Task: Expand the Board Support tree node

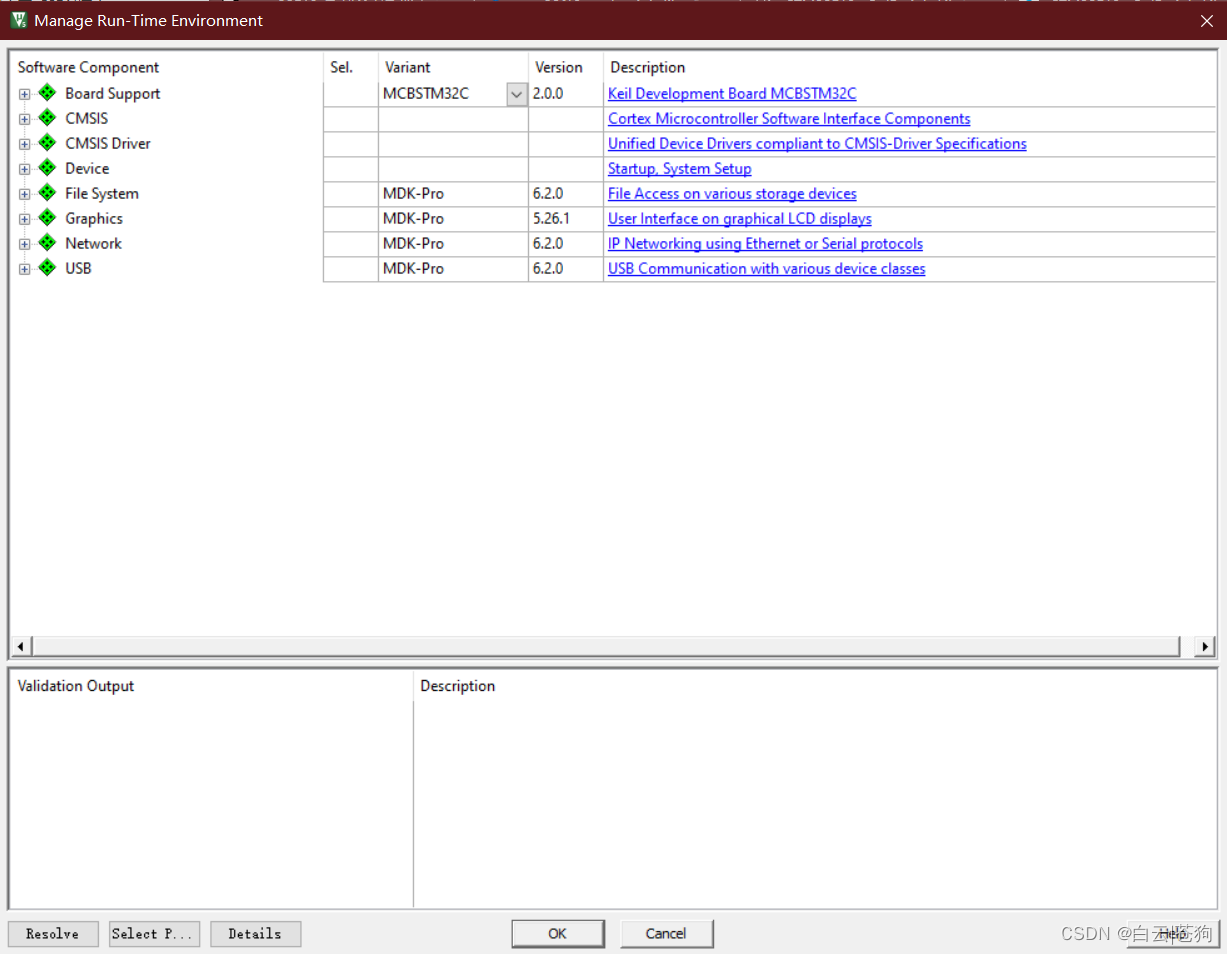Action: point(24,94)
